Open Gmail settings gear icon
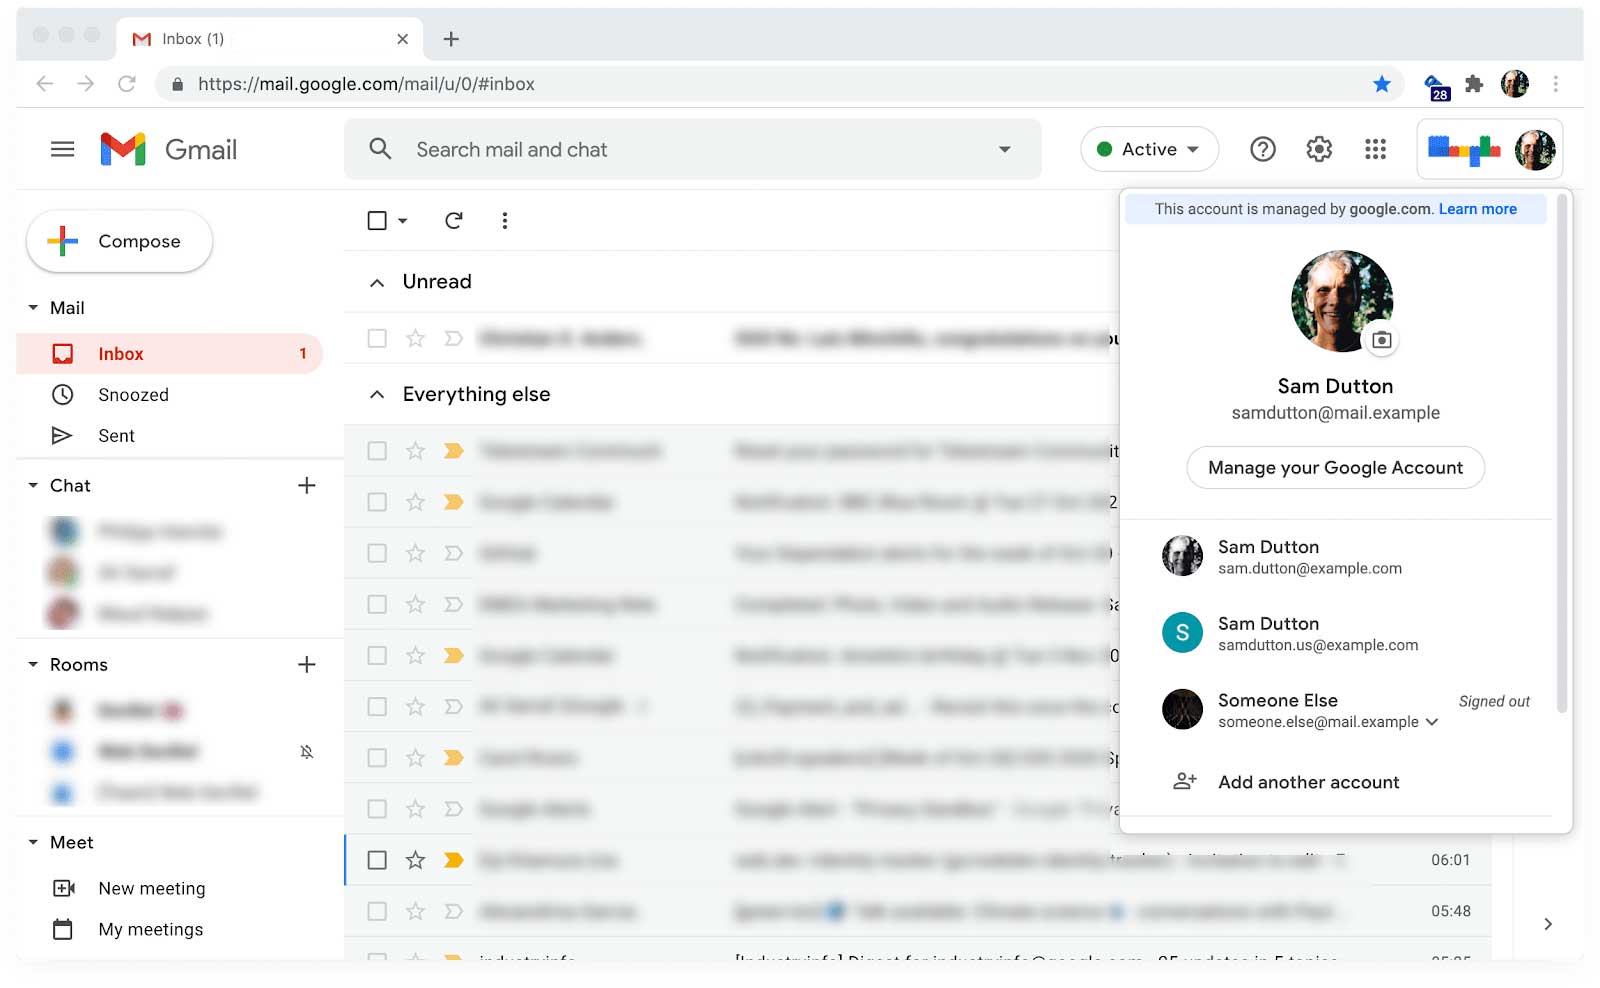1600x988 pixels. click(1318, 149)
